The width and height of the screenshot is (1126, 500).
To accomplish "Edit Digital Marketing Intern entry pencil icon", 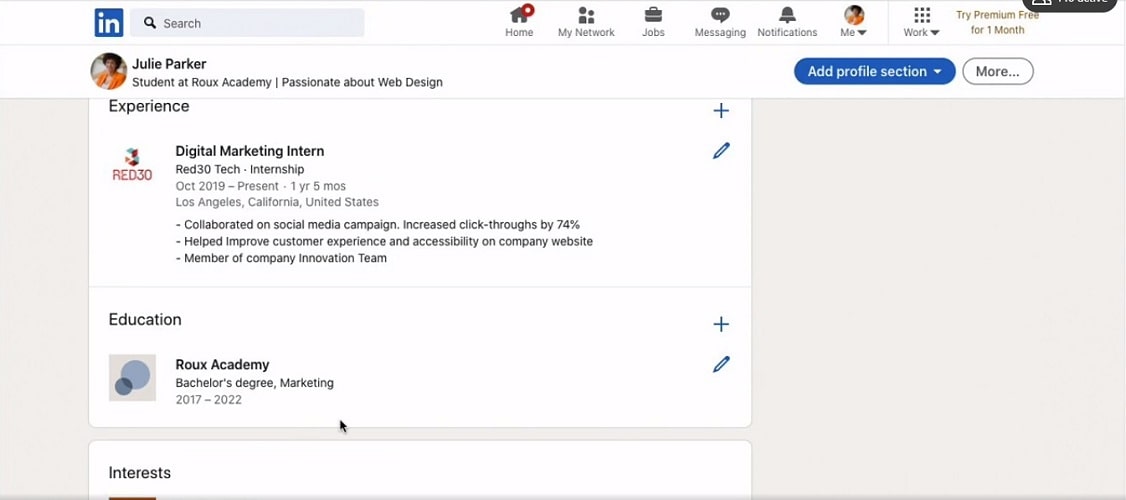I will click(721, 151).
